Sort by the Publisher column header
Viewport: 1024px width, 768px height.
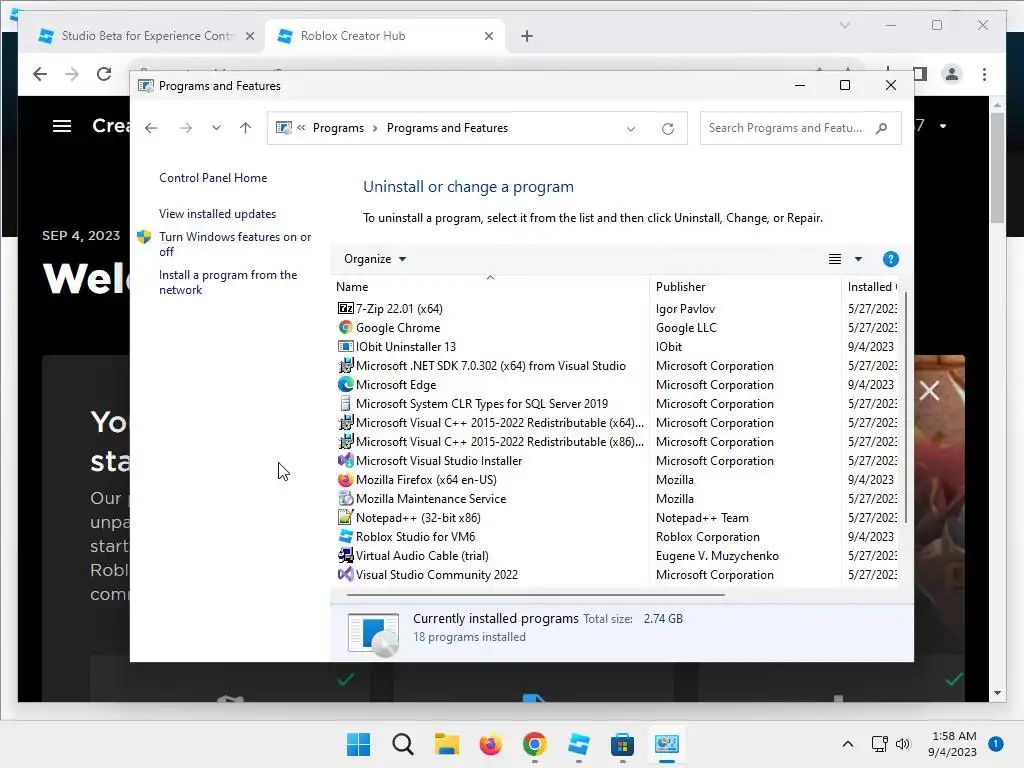click(x=745, y=287)
